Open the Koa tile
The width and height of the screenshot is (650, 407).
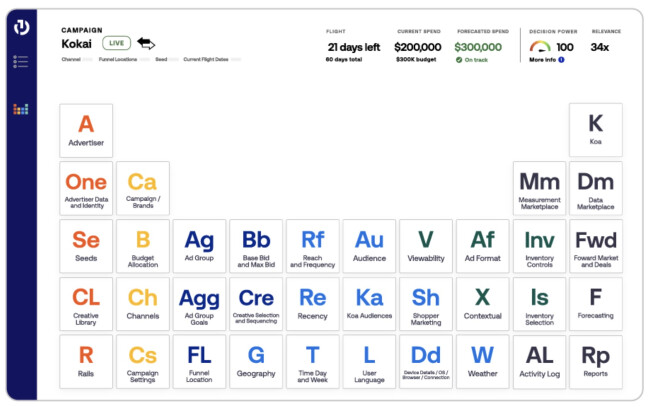[596, 130]
